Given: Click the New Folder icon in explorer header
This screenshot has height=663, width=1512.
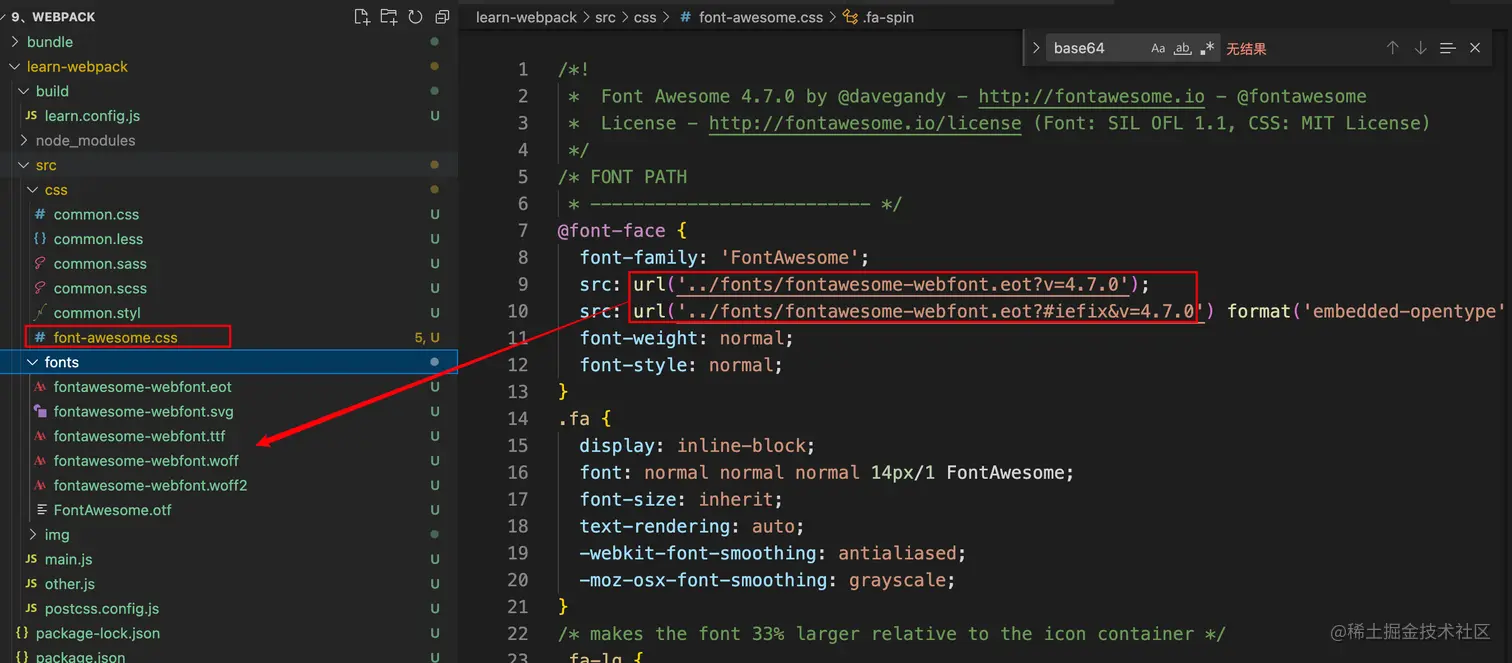Looking at the screenshot, I should tap(389, 17).
